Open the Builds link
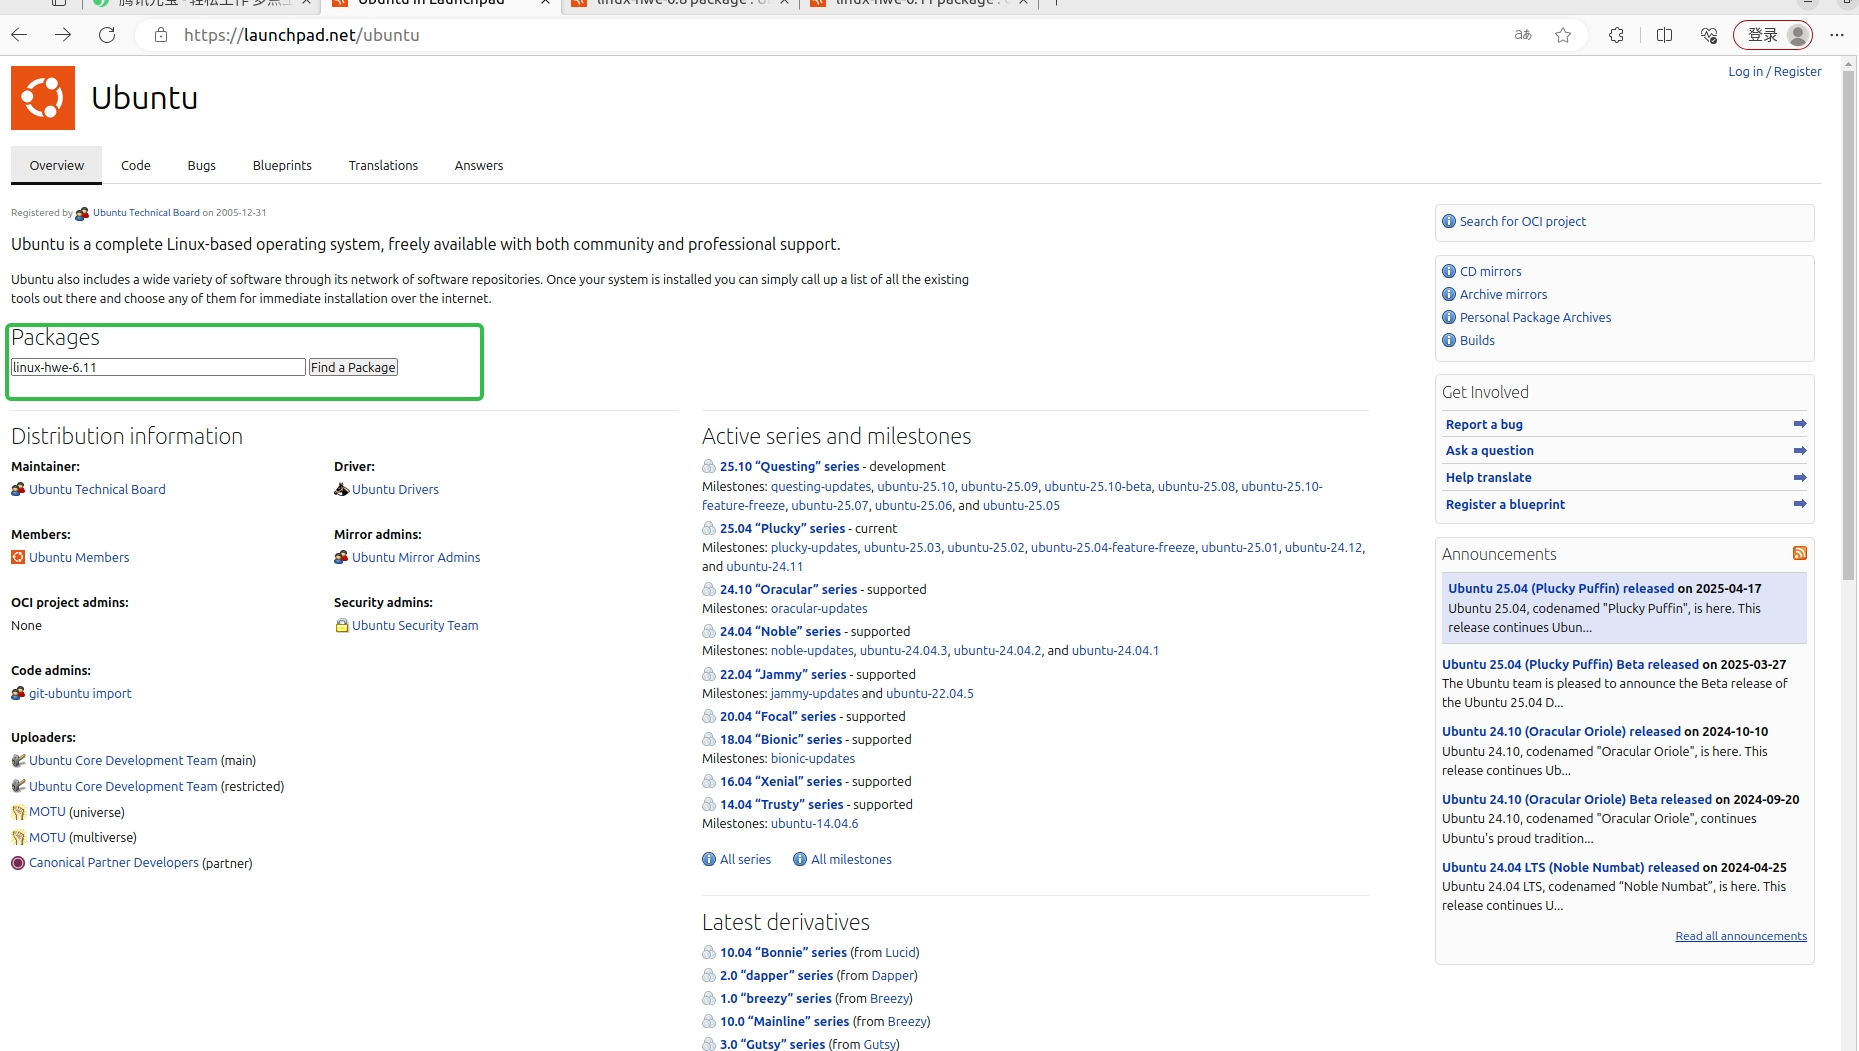The width and height of the screenshot is (1859, 1051). tap(1477, 340)
